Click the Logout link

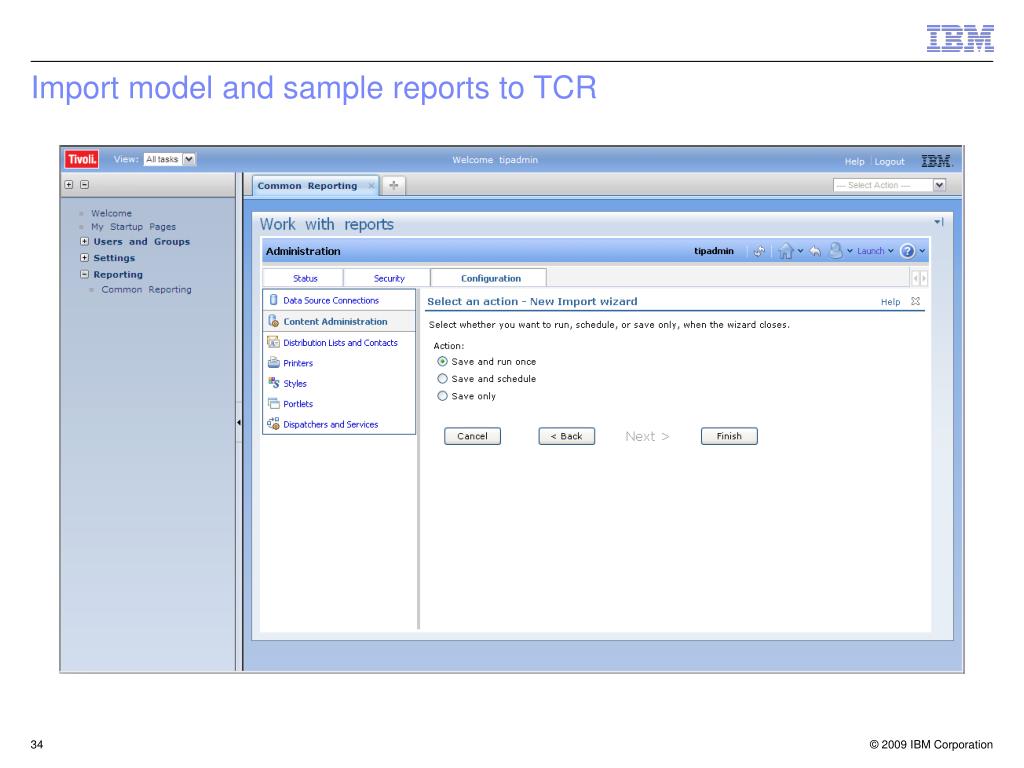click(889, 161)
